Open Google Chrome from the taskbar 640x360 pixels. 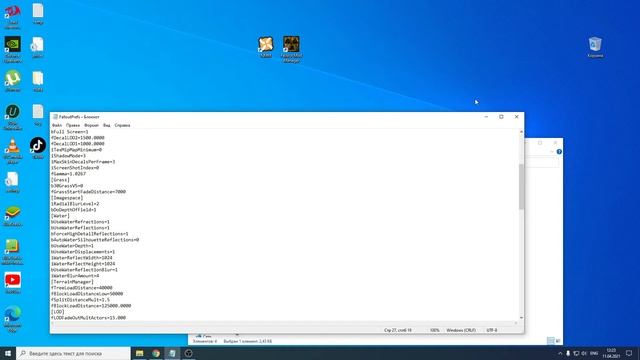point(156,353)
